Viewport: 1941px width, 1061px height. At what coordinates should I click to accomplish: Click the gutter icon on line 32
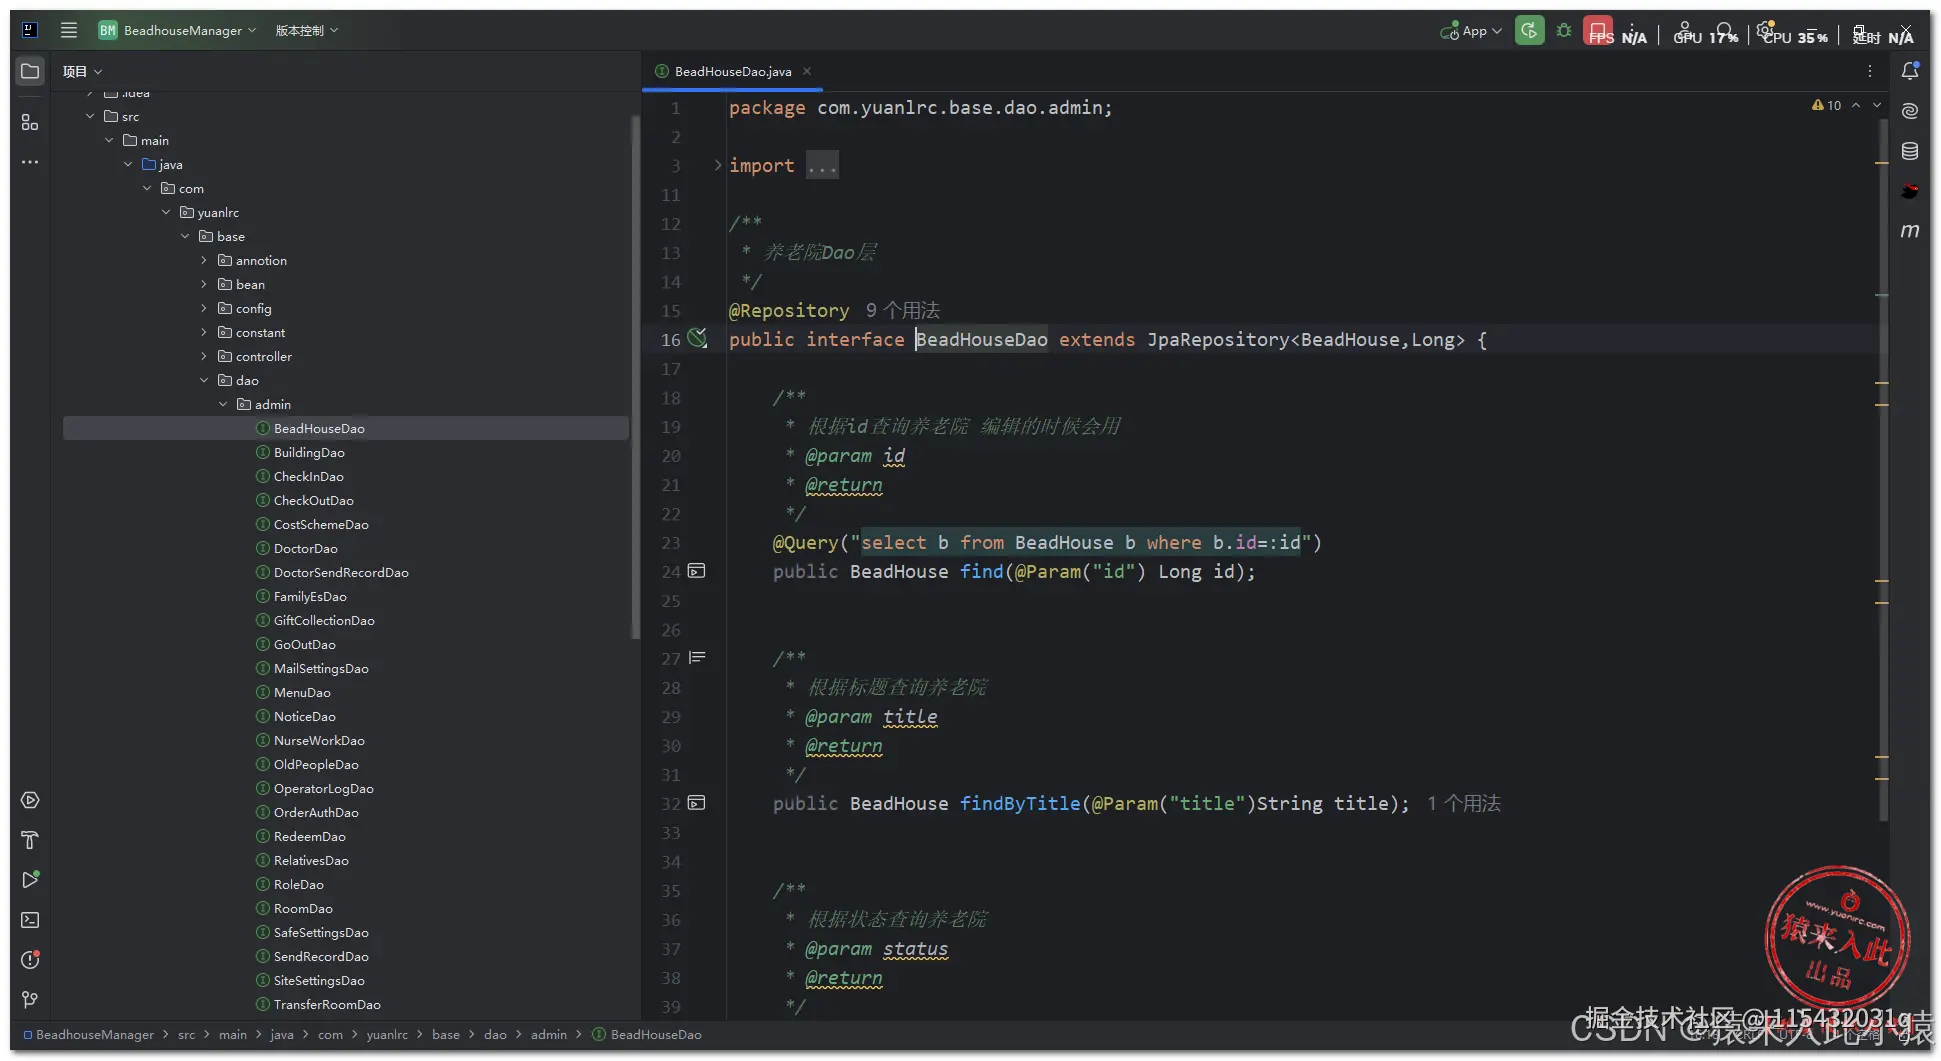tap(697, 803)
